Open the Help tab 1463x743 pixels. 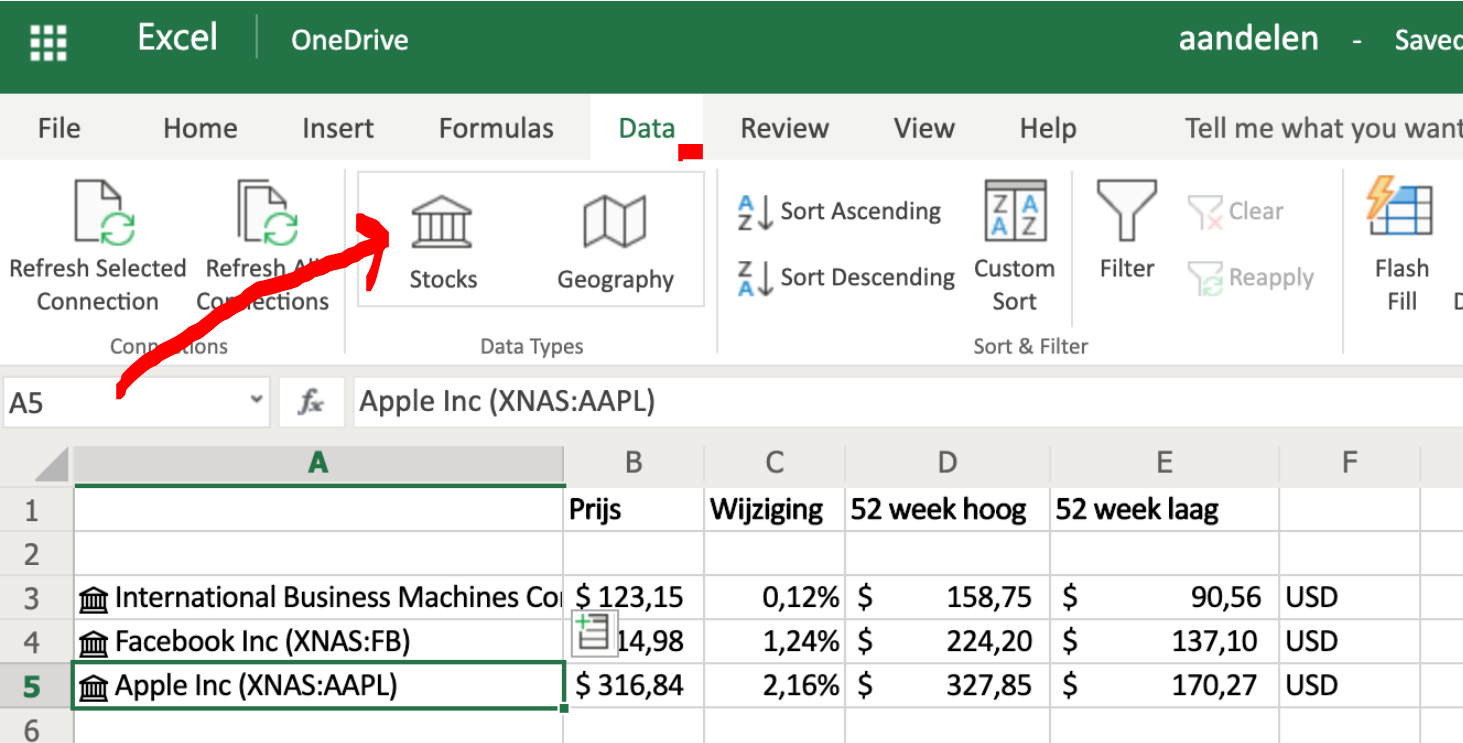[x=1047, y=128]
